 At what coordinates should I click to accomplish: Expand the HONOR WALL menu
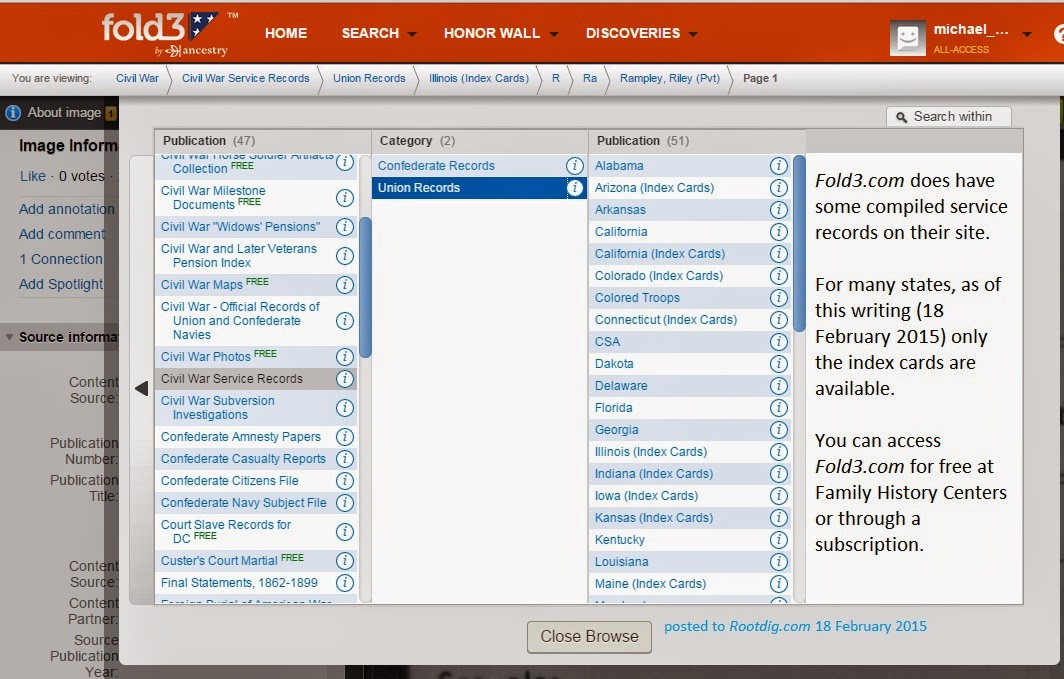point(500,33)
